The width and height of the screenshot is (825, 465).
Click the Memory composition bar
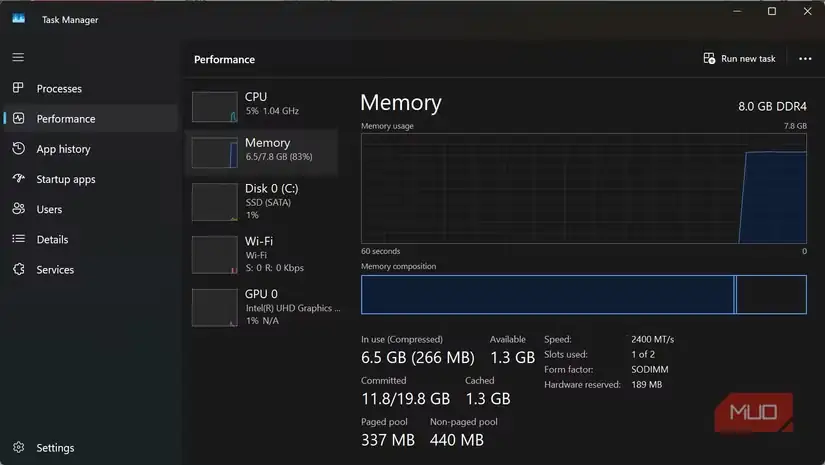pos(583,295)
